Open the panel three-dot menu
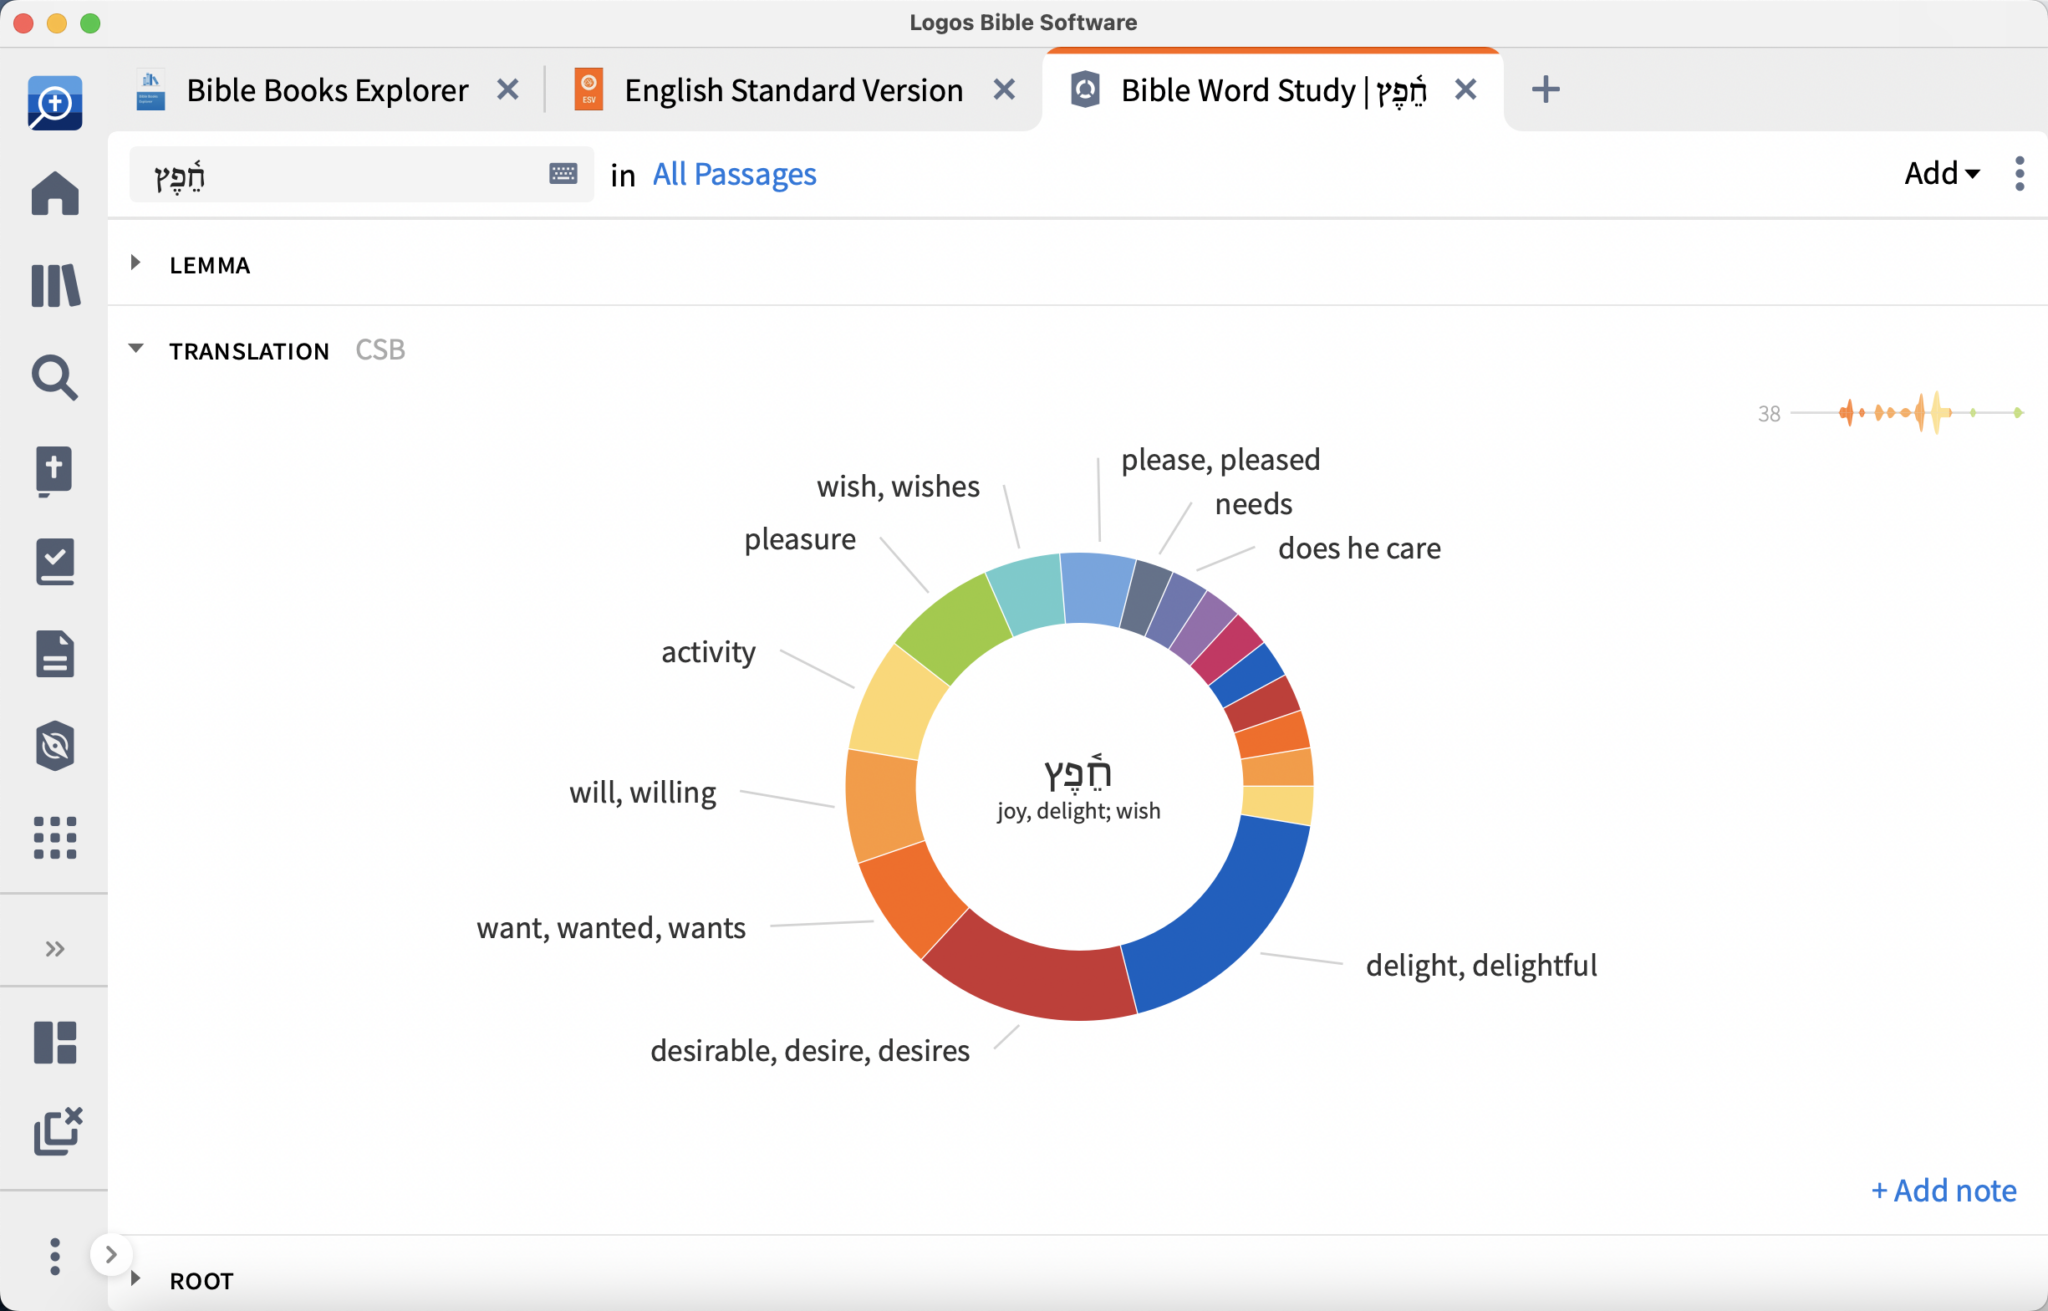This screenshot has width=2048, height=1311. (2020, 174)
